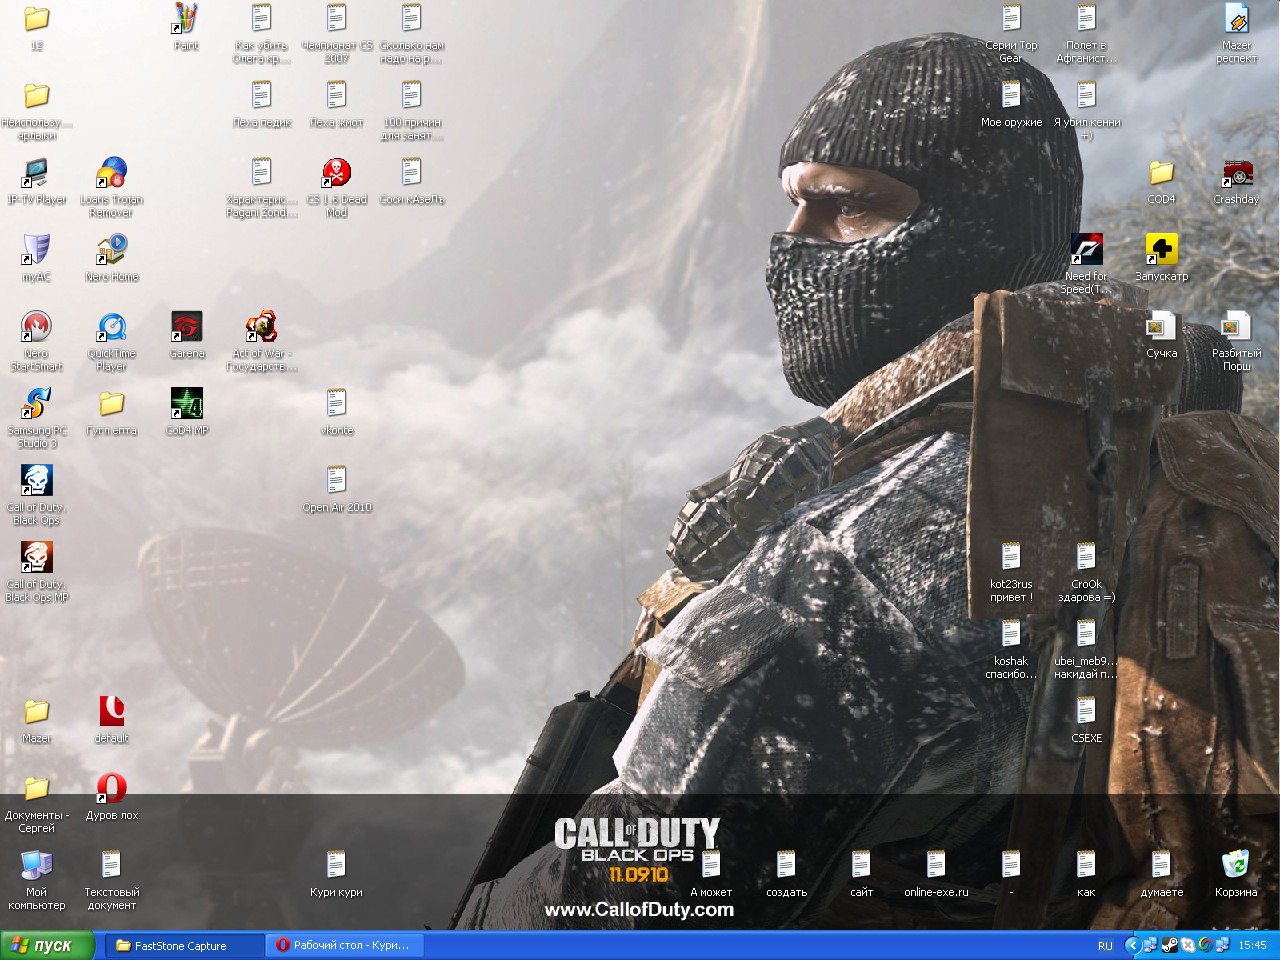Viewport: 1280px width, 960px height.
Task: Open the Корзина recycle bin
Action: [1236, 866]
